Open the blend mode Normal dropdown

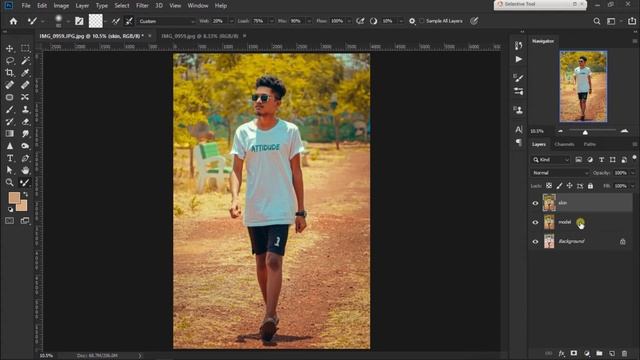[x=560, y=173]
